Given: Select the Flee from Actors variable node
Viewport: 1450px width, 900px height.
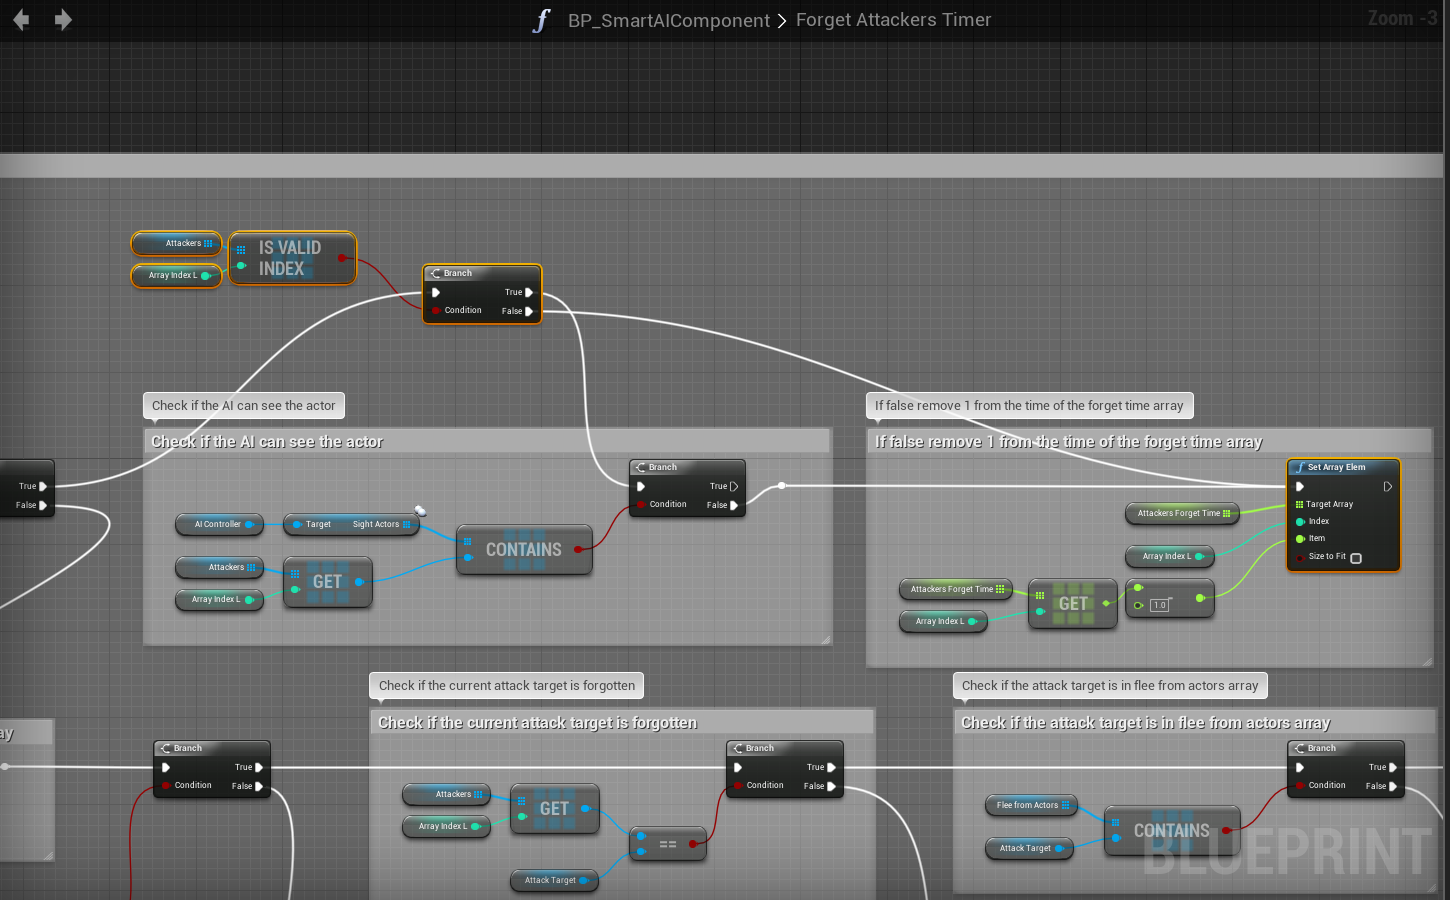Looking at the screenshot, I should pyautogui.click(x=1028, y=805).
